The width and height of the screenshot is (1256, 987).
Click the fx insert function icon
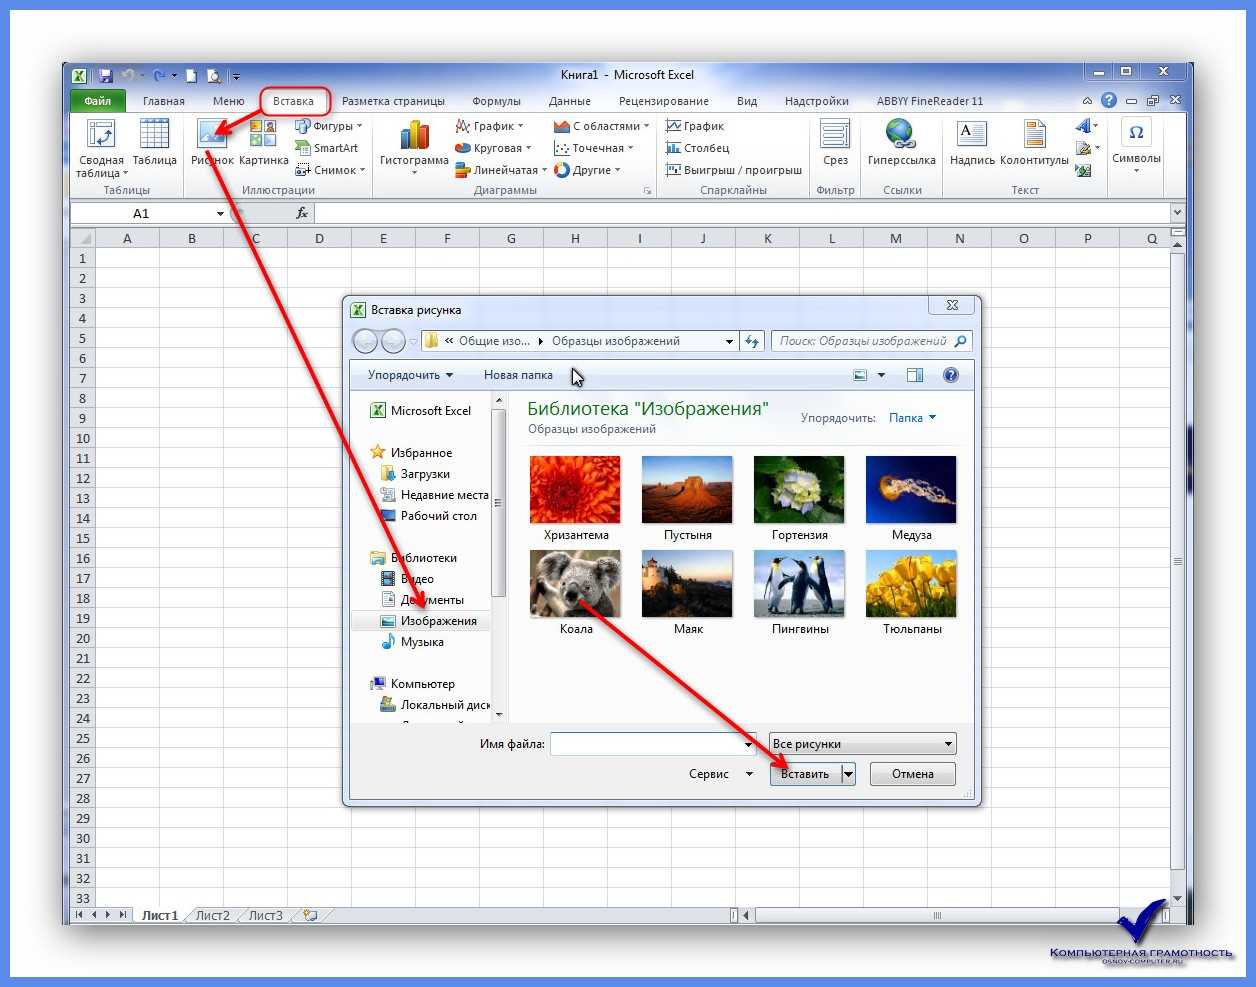coord(302,213)
